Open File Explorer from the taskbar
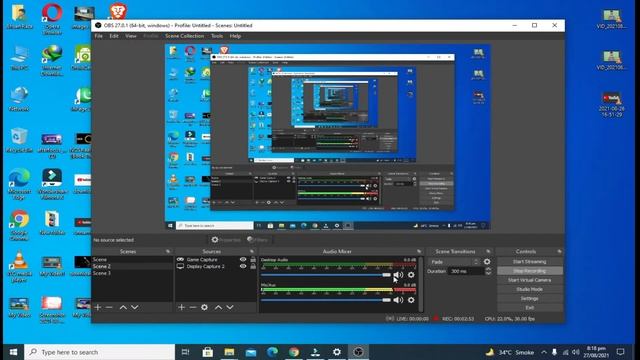The height and width of the screenshot is (360, 640). tap(229, 352)
